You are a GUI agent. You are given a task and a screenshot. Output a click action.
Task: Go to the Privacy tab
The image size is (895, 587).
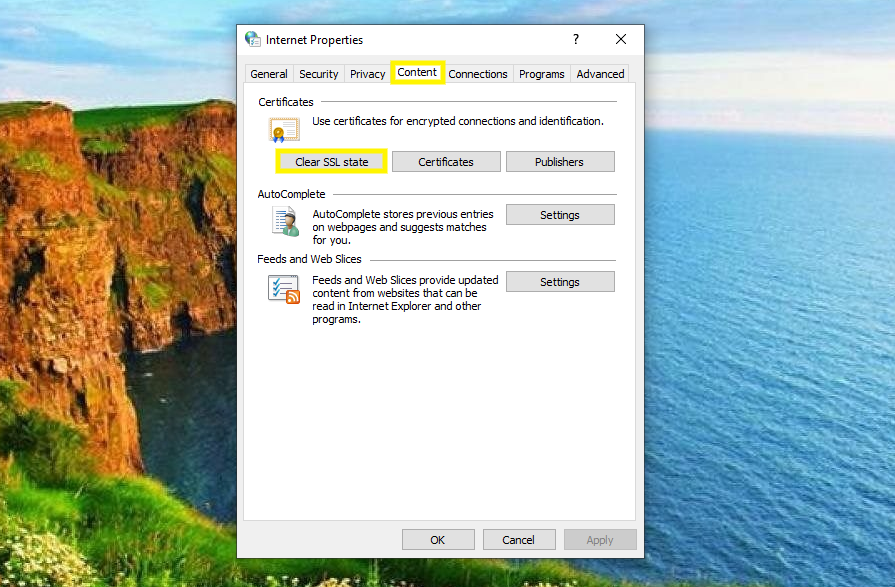368,74
